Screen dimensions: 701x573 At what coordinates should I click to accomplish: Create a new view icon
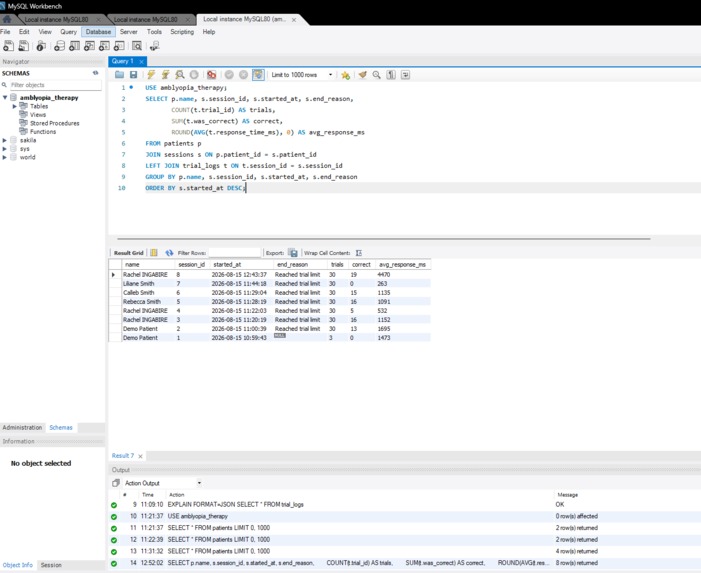tap(89, 46)
